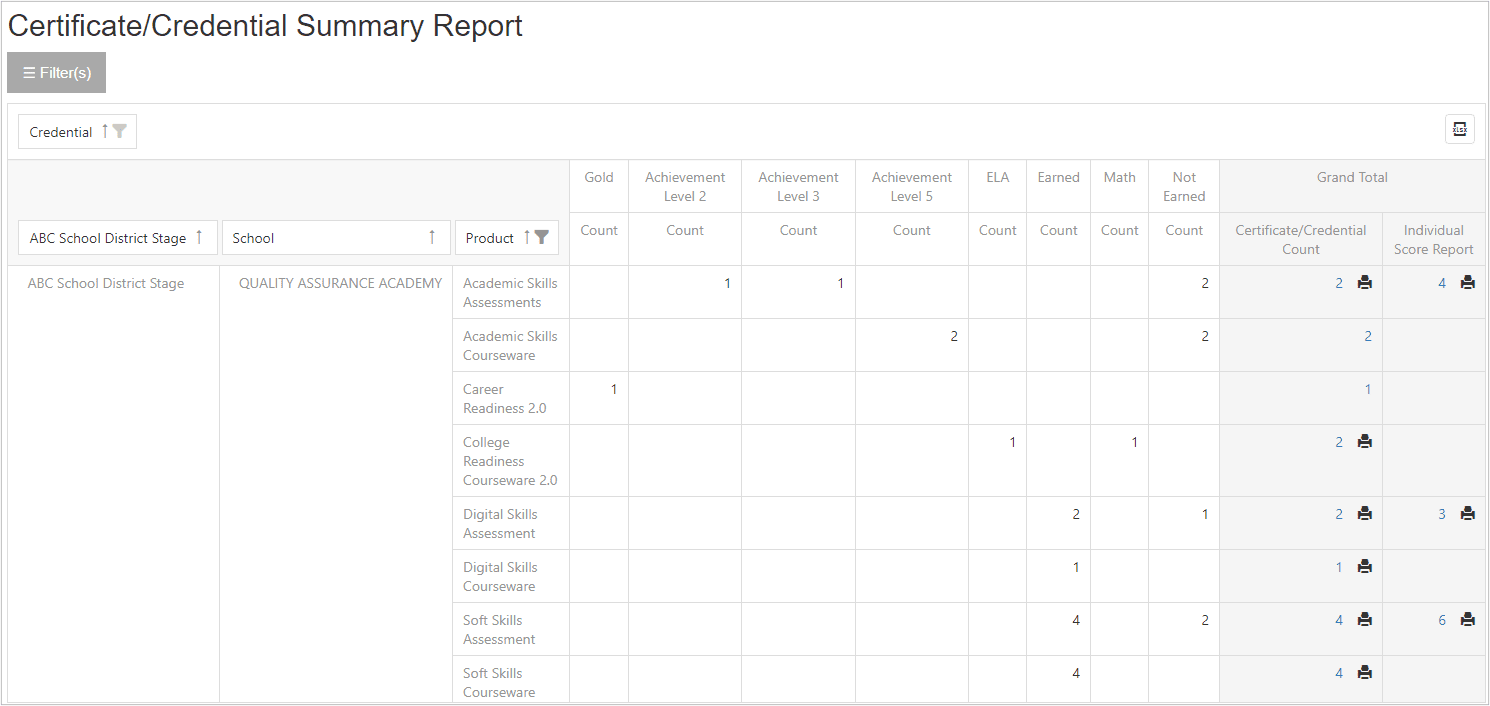Open individual score report count 6

click(x=1442, y=620)
